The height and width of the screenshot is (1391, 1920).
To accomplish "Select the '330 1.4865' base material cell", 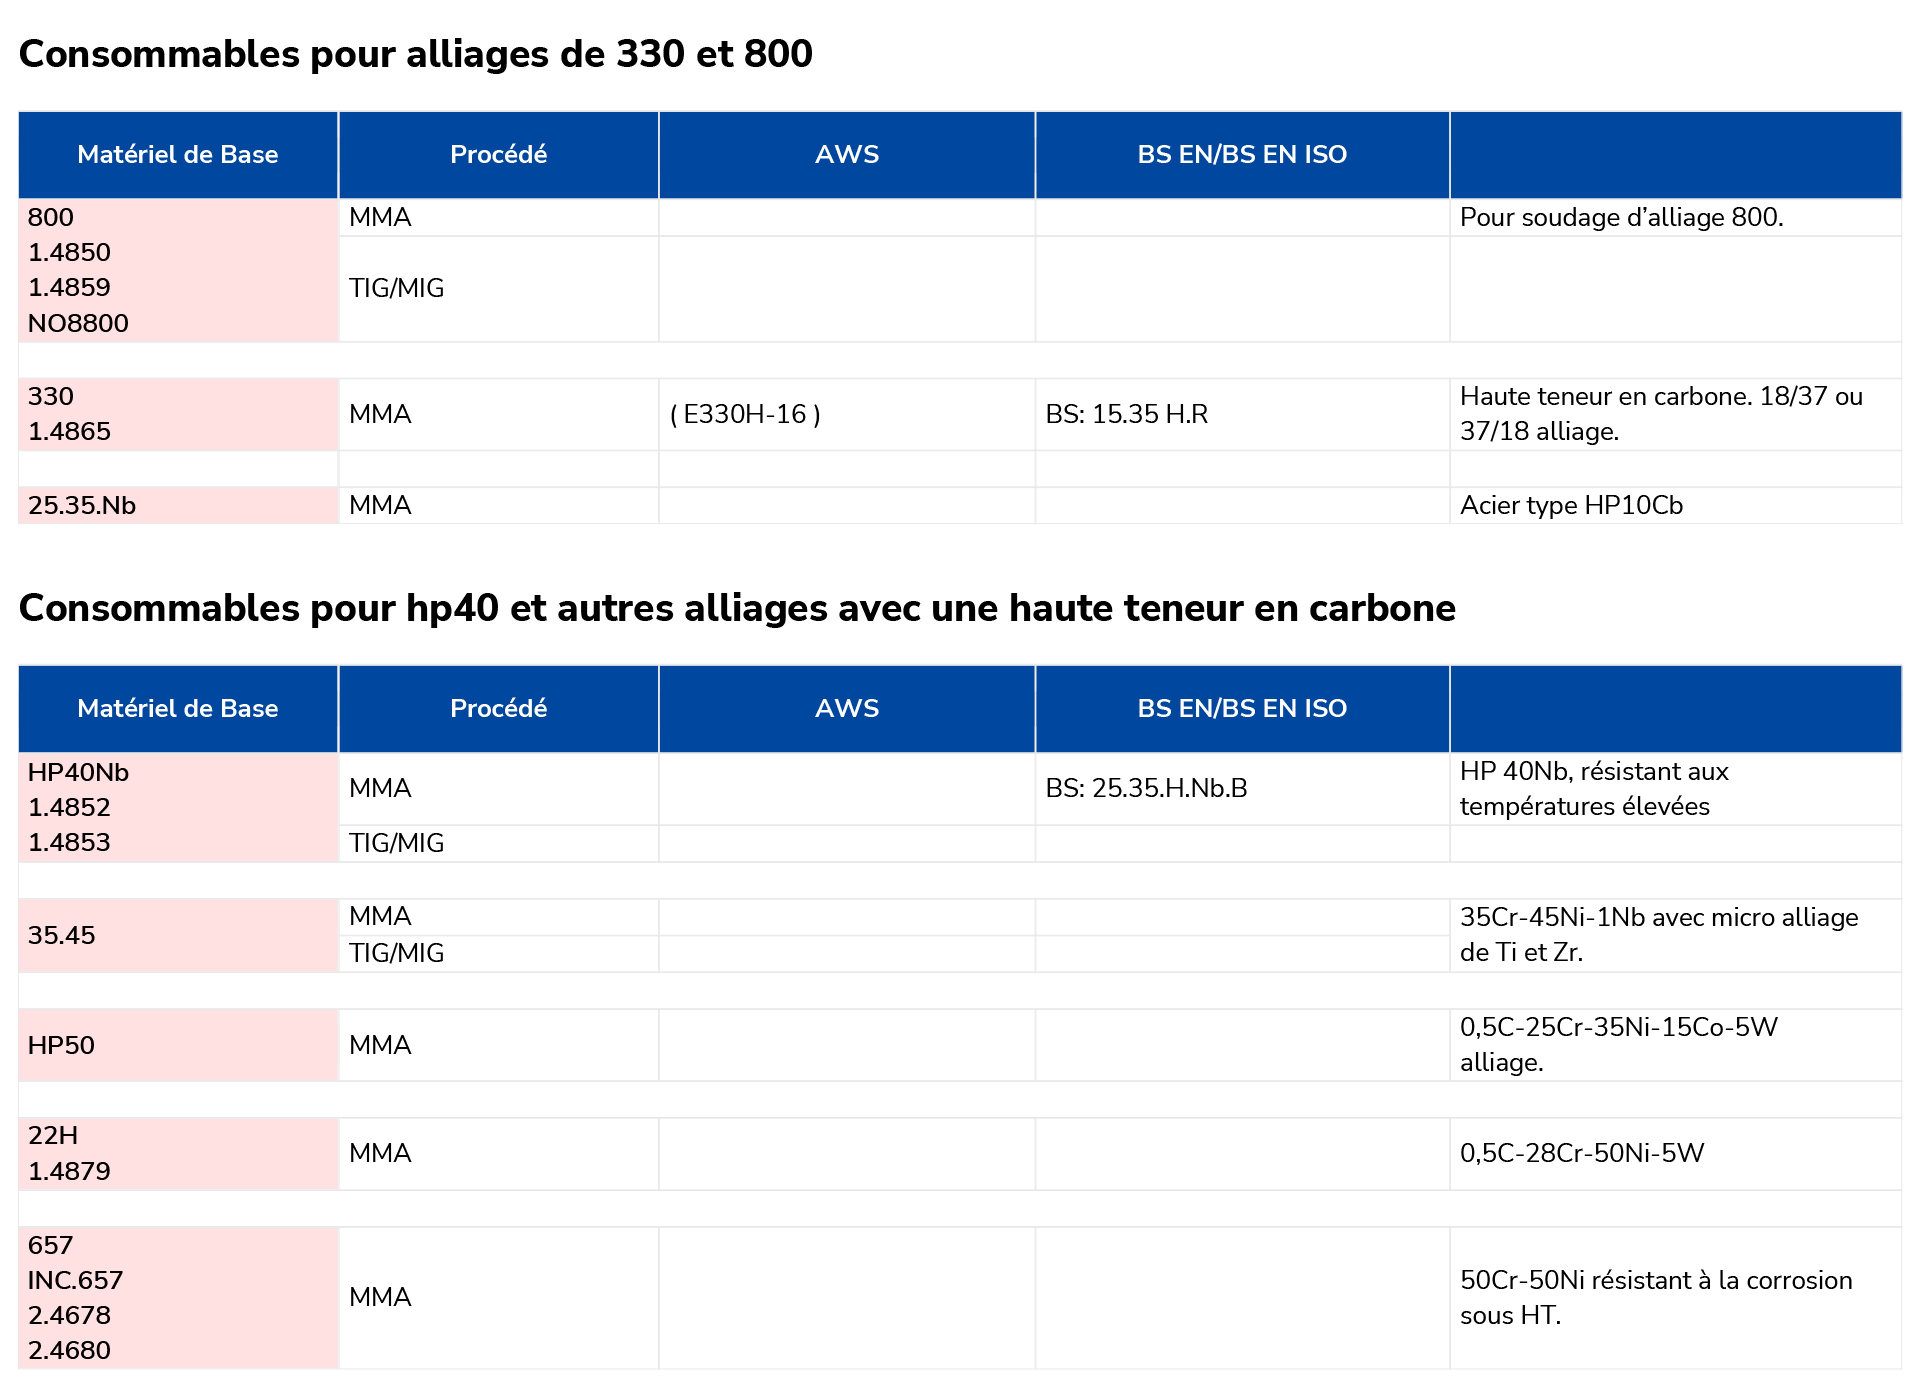I will 178,414.
